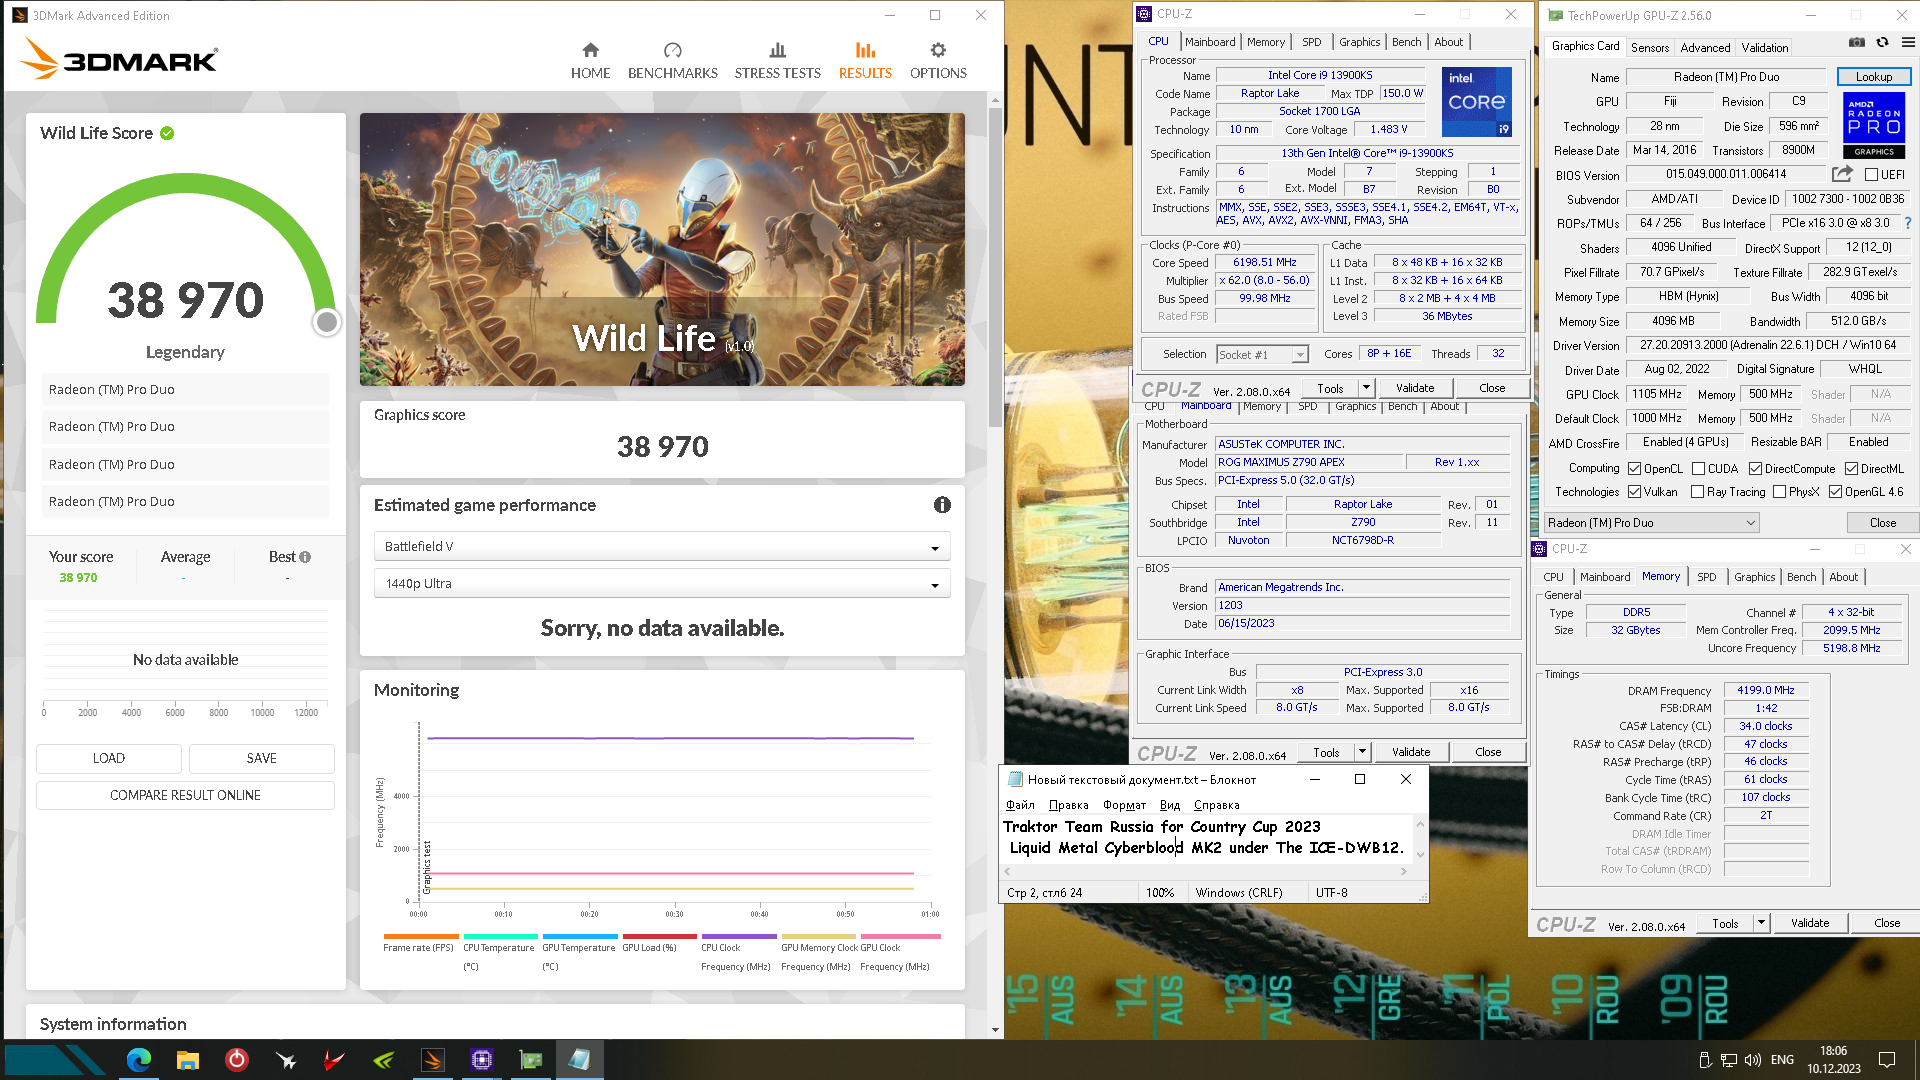Open the Validation tab in GPU-Z
Viewport: 1920px width, 1080px height.
click(x=1765, y=47)
